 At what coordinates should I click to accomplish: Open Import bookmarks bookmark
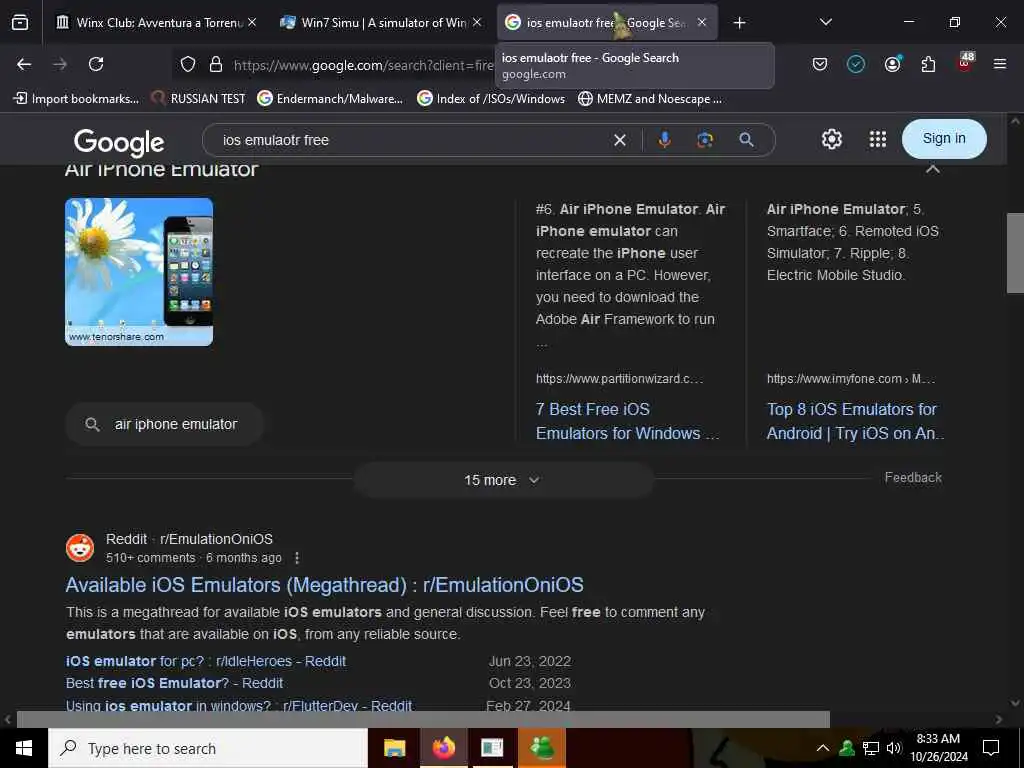(x=76, y=99)
